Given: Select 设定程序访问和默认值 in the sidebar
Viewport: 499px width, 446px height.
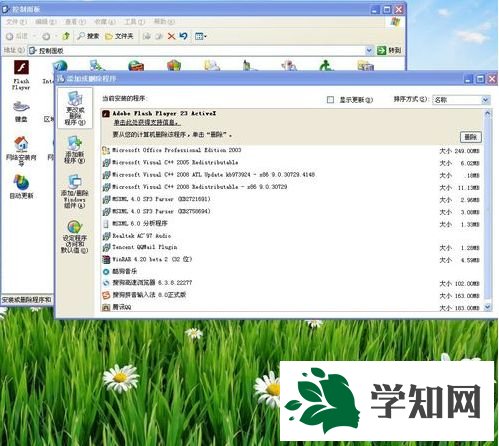Looking at the screenshot, I should pos(75,237).
